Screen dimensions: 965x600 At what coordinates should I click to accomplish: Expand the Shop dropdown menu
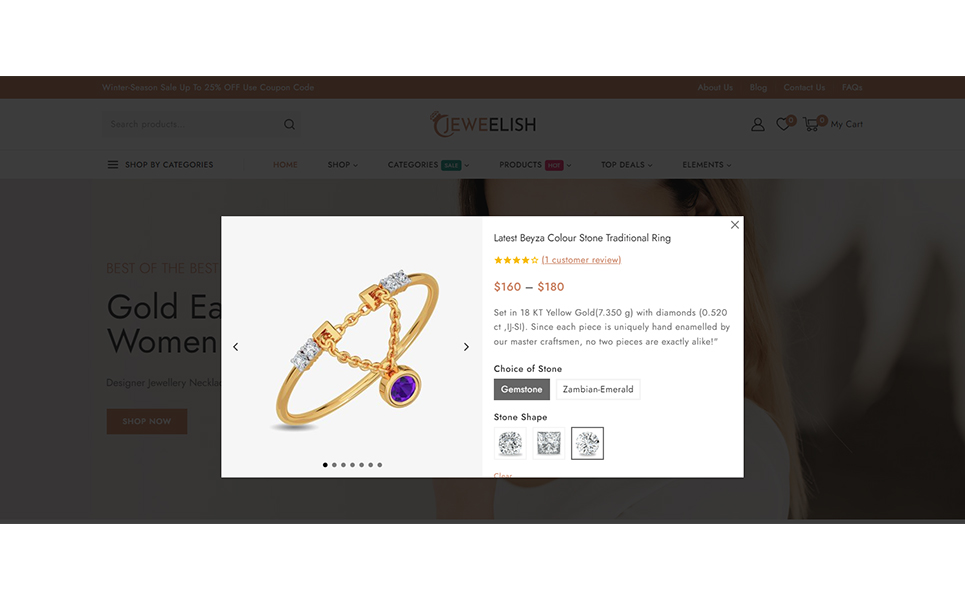tap(342, 165)
